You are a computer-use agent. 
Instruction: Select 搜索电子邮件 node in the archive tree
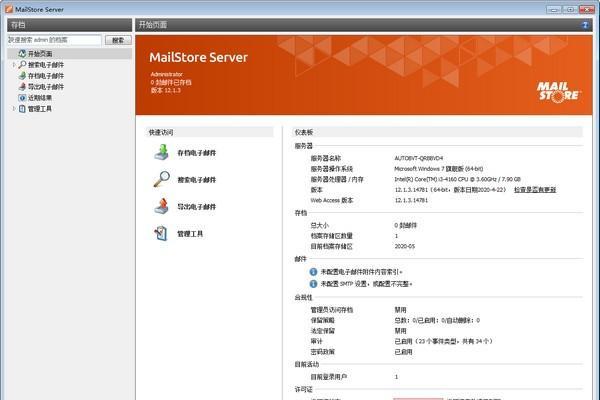point(46,65)
